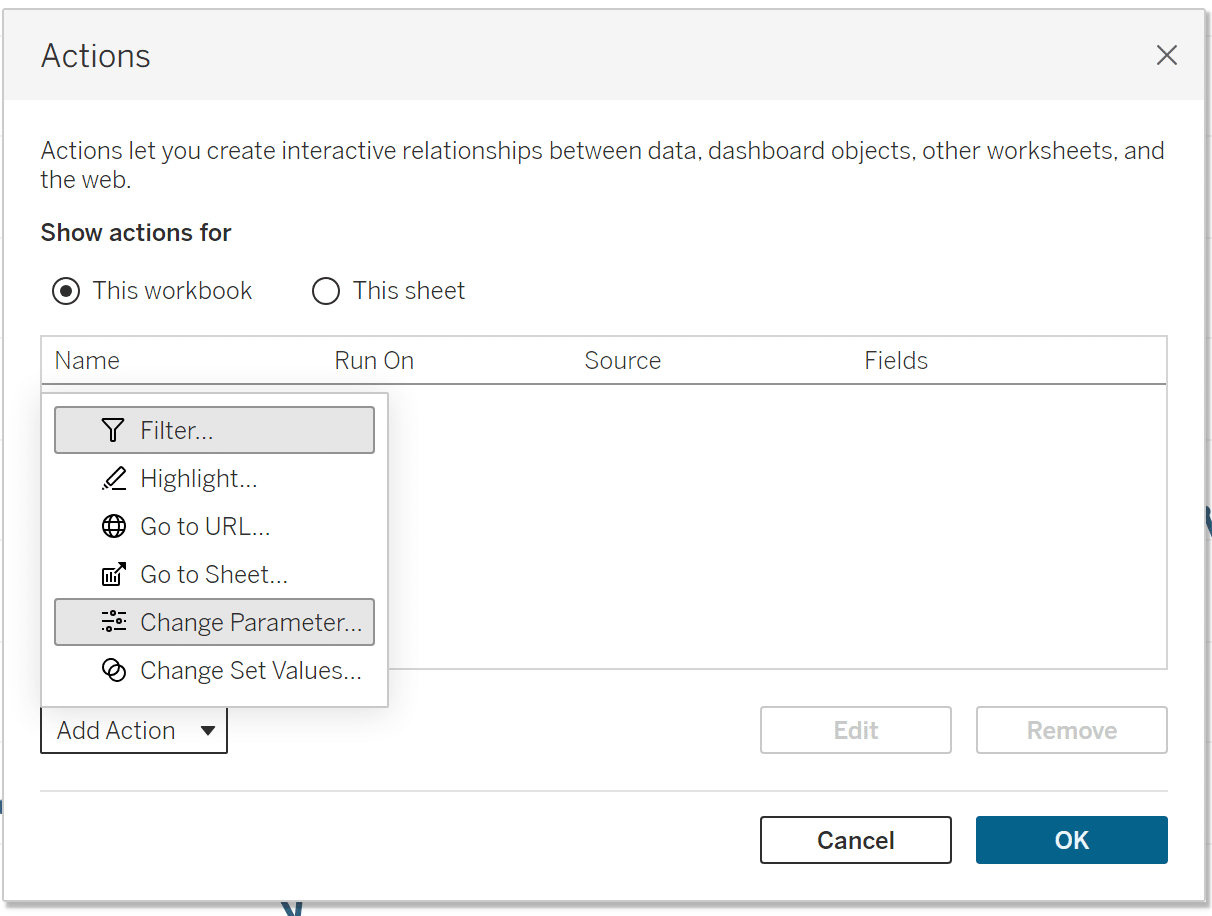Click the sliders icon for Change Parameter
The height and width of the screenshot is (916, 1212).
[114, 622]
